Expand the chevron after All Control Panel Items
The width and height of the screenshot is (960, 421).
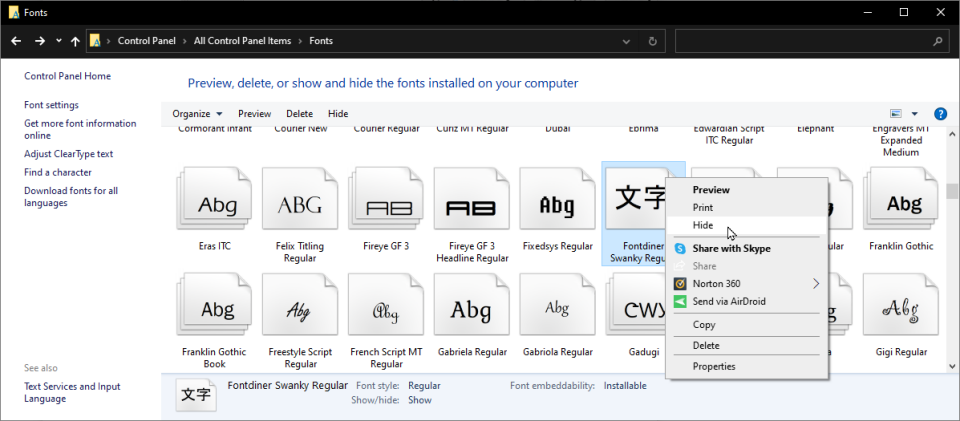click(300, 41)
